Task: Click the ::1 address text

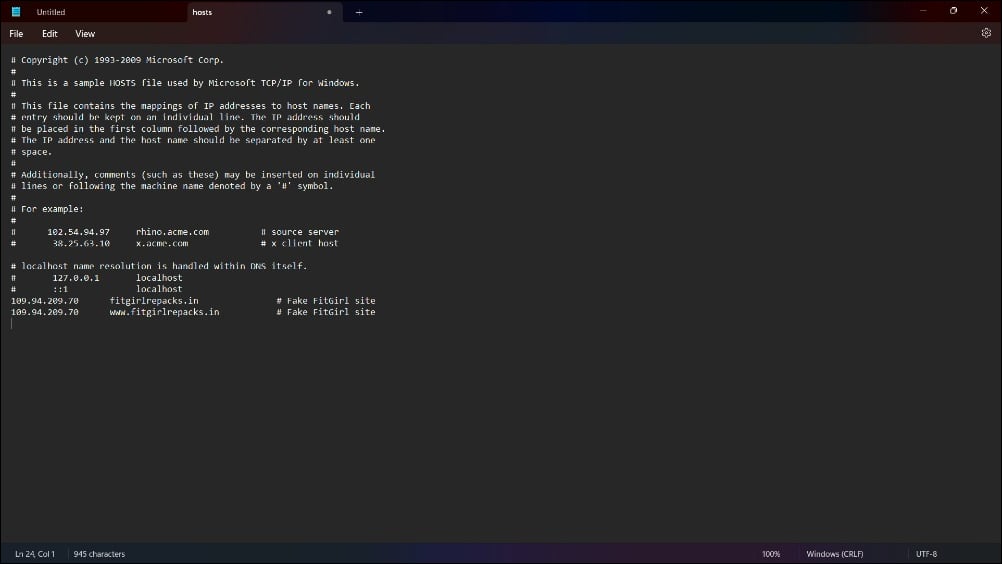Action: 60,289
